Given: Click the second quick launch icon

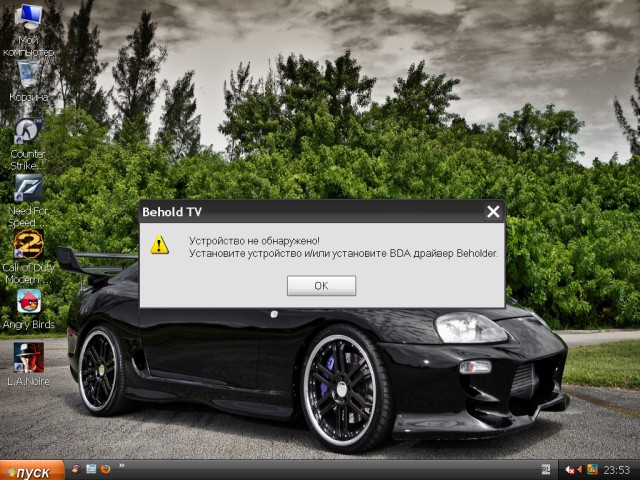Looking at the screenshot, I should click(x=91, y=468).
